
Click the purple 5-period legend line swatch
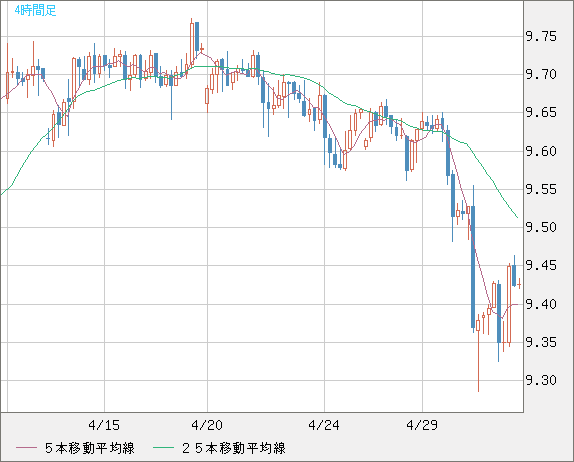26,448
